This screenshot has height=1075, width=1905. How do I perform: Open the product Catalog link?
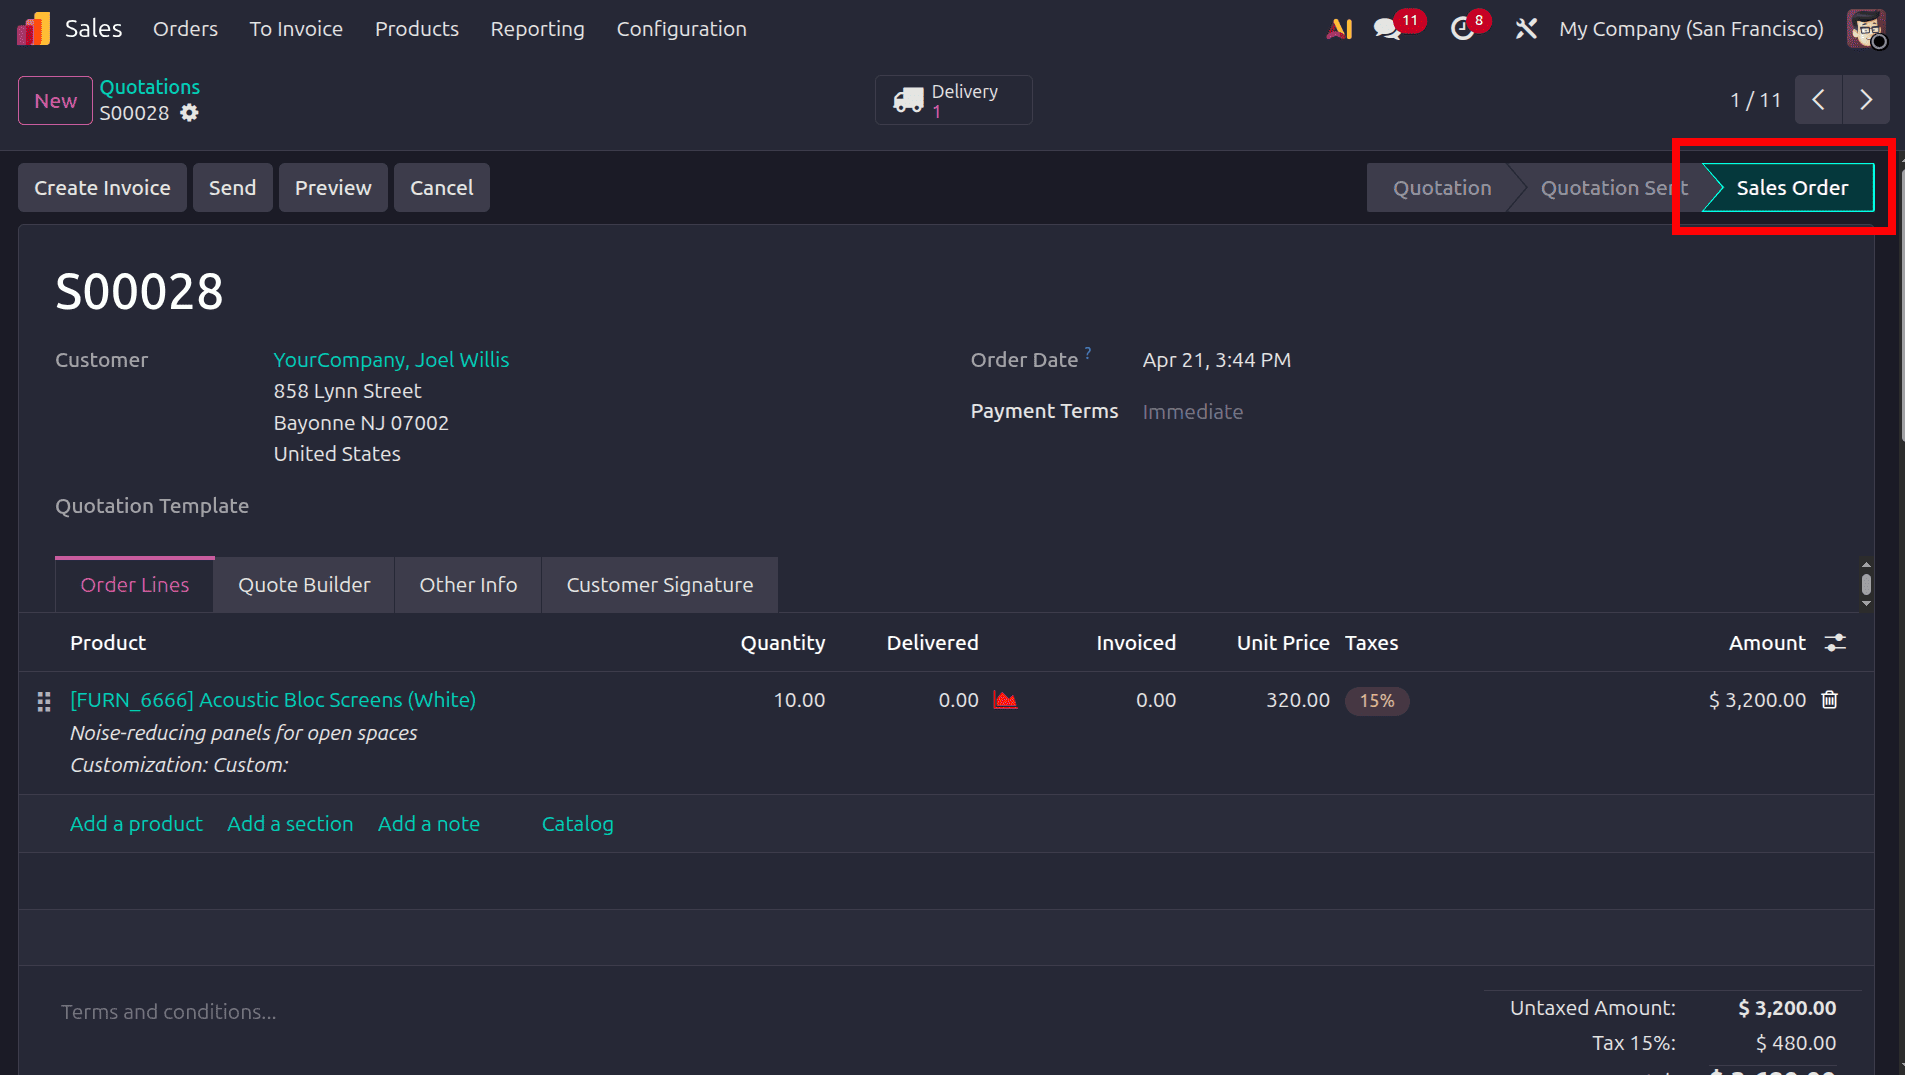pyautogui.click(x=578, y=823)
